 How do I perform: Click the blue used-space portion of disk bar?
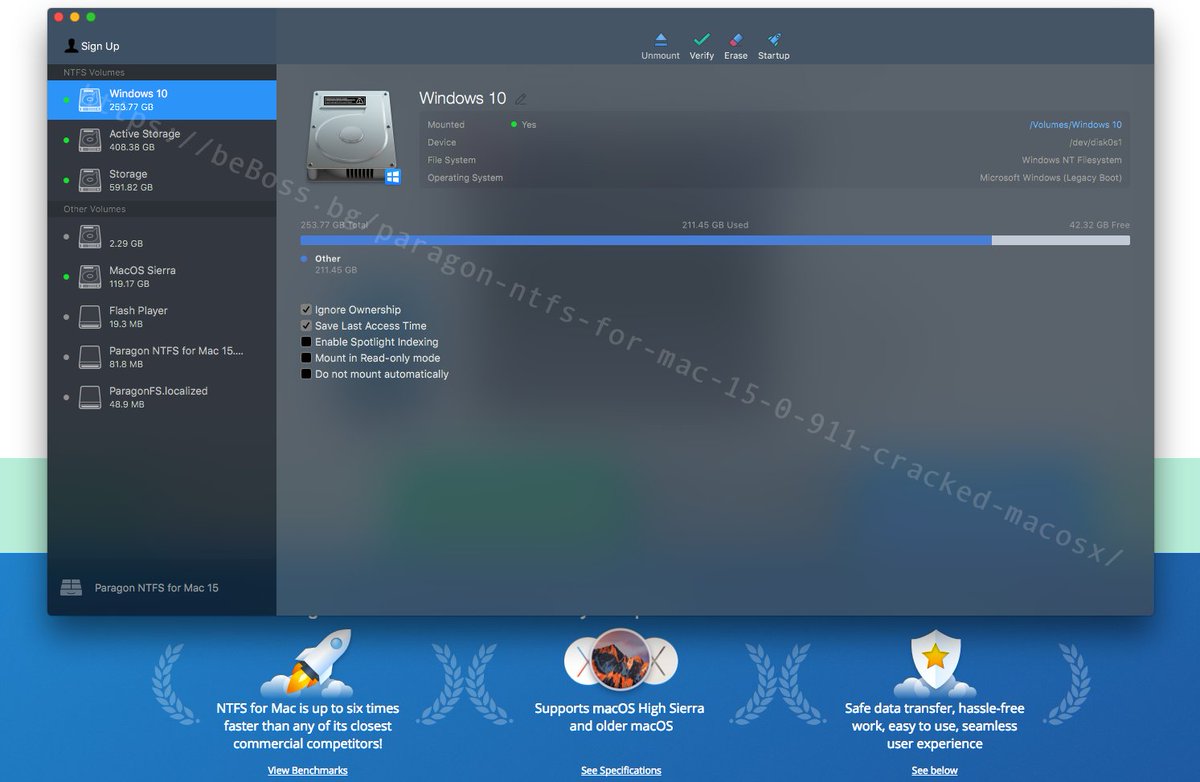tap(646, 240)
